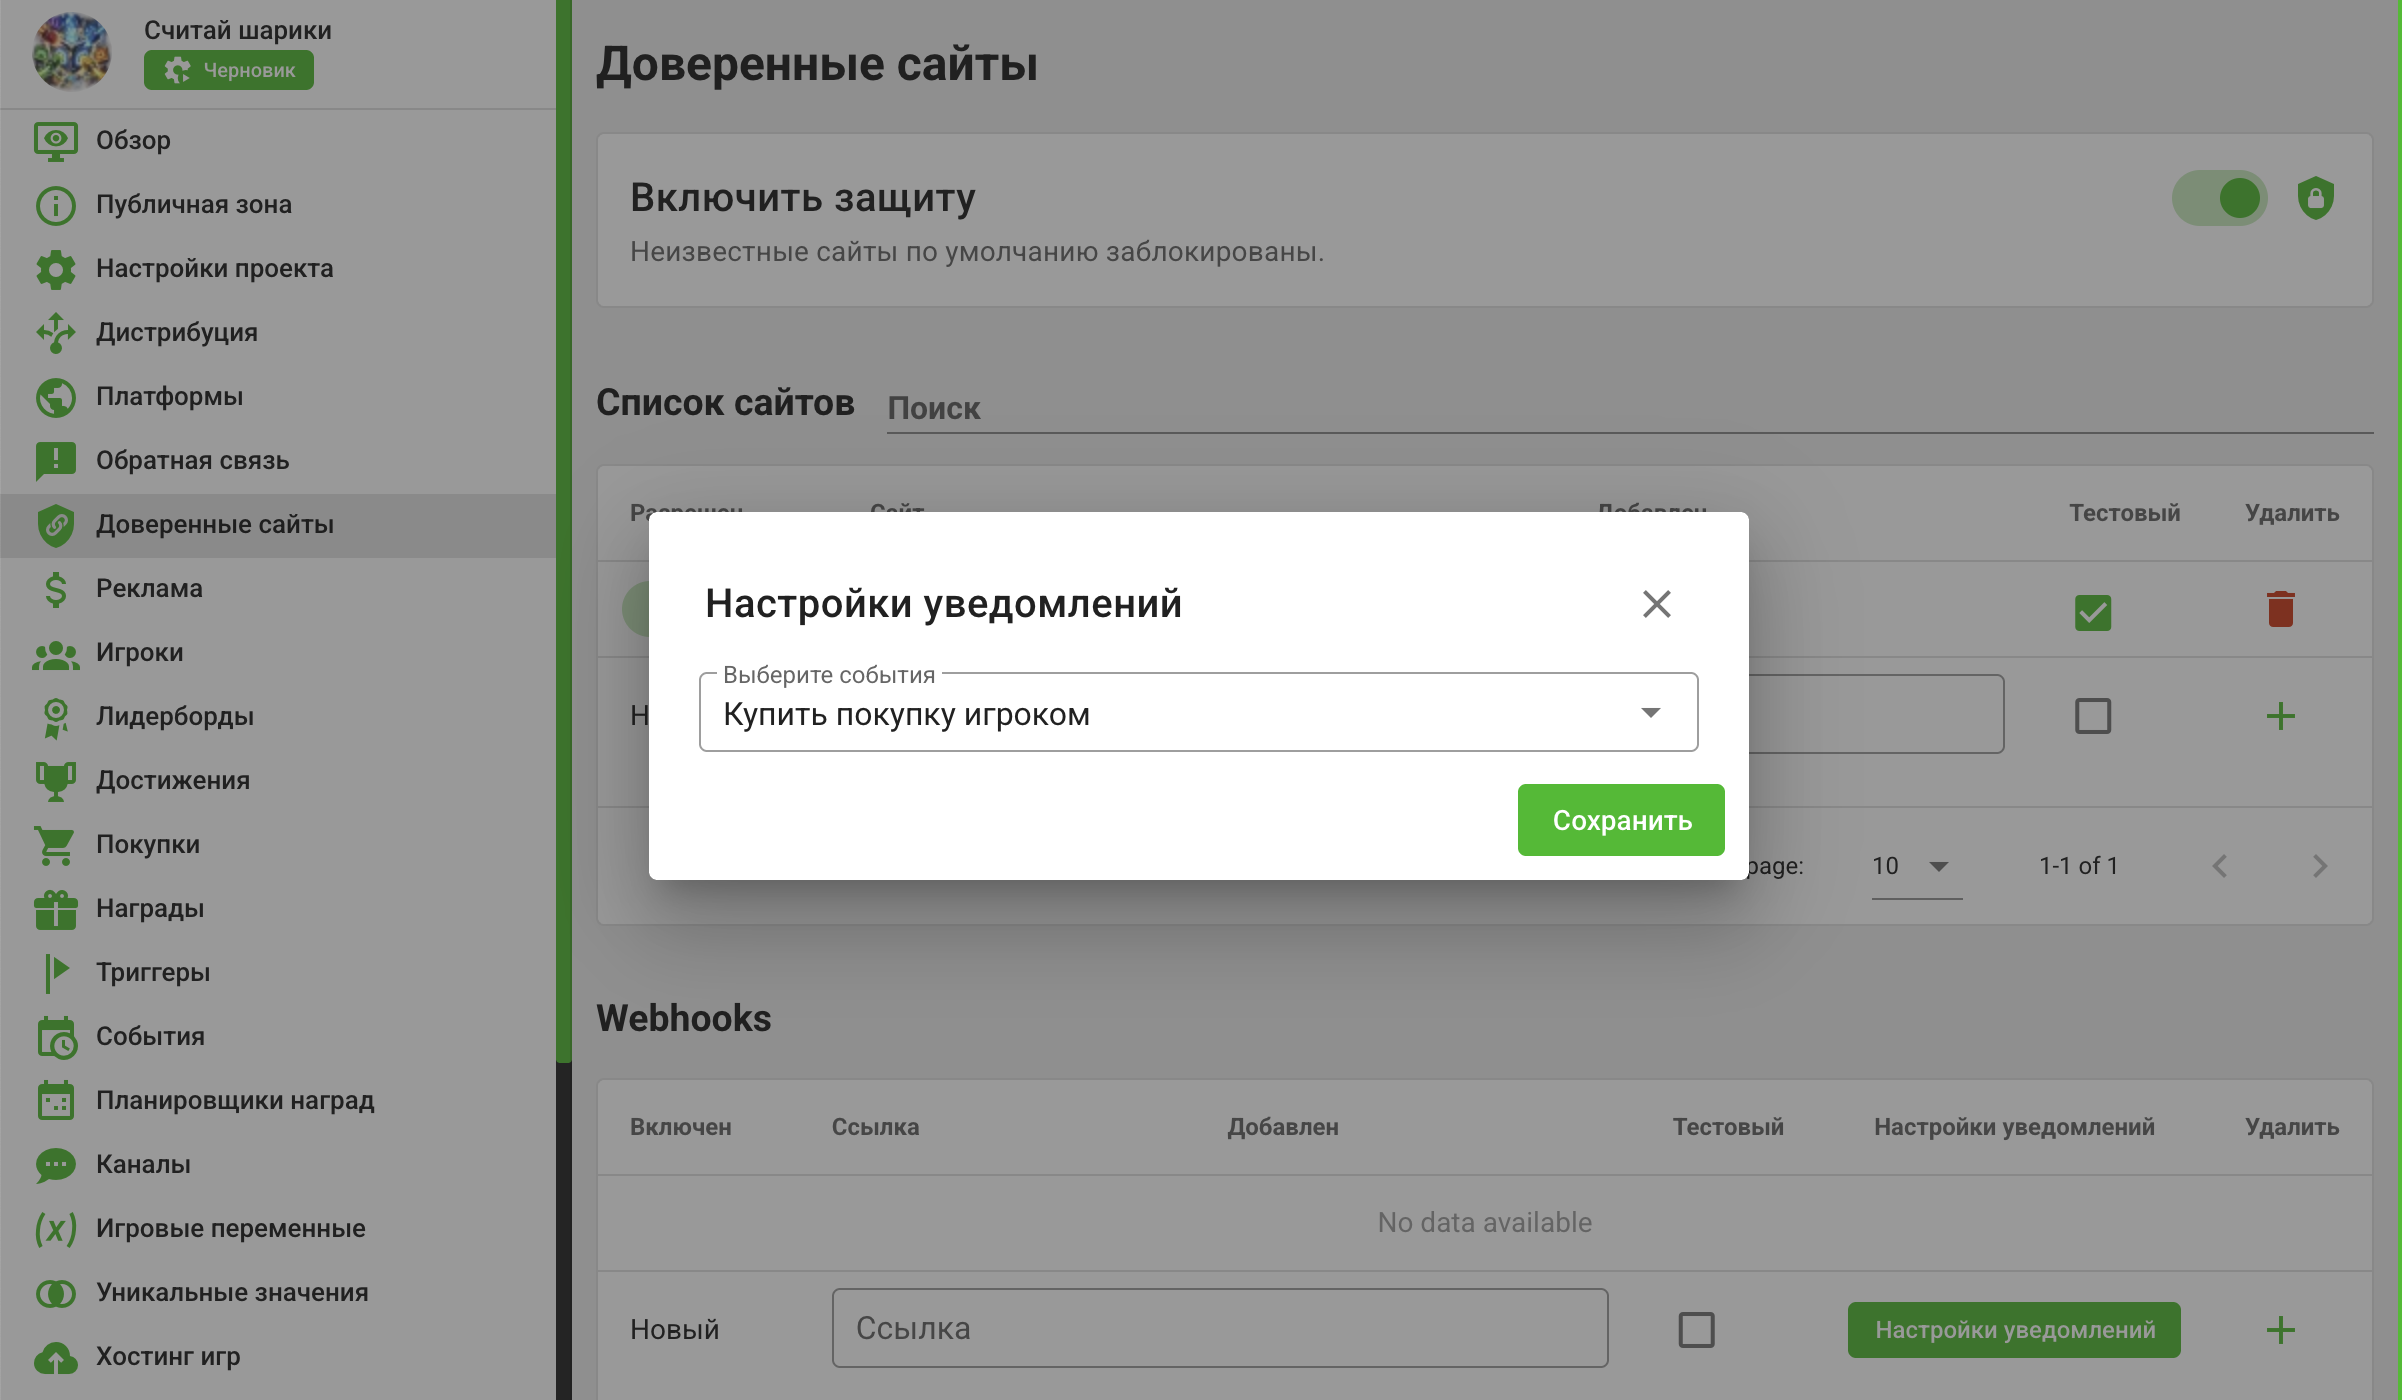Click the Поиск search field
The height and width of the screenshot is (1400, 2402).
1630,408
